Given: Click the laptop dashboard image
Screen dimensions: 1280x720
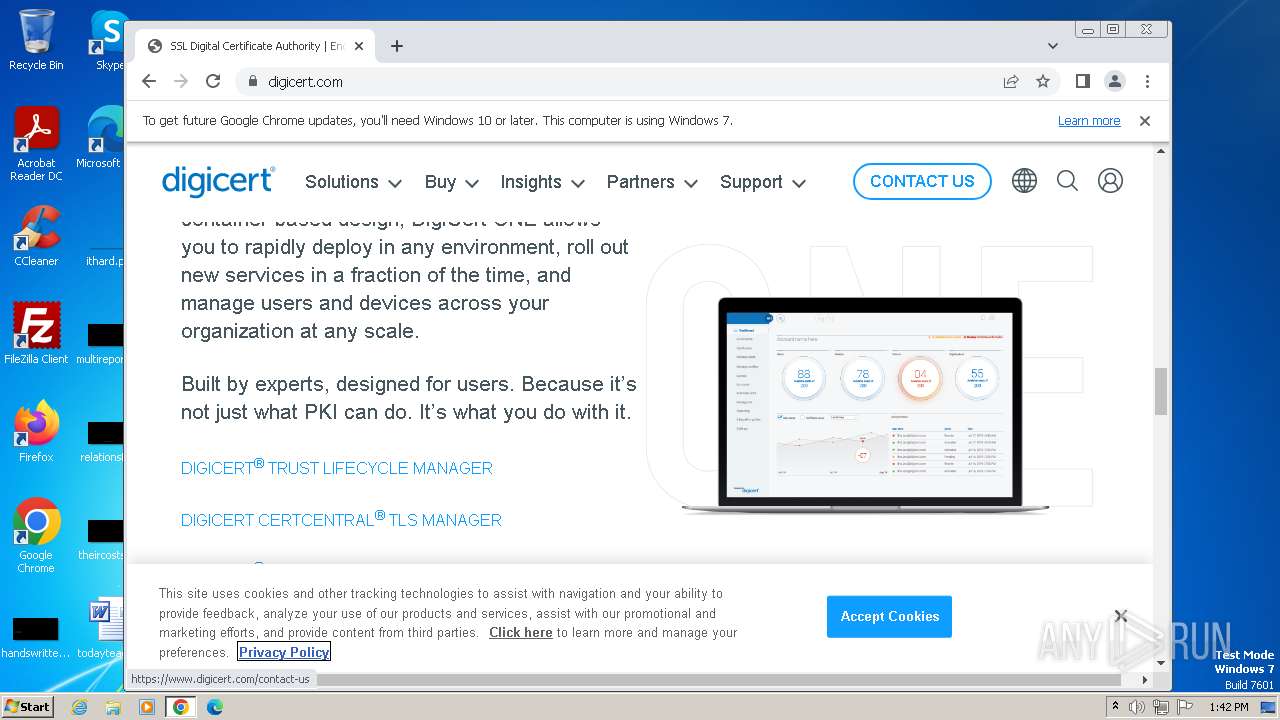Looking at the screenshot, I should click(x=865, y=405).
